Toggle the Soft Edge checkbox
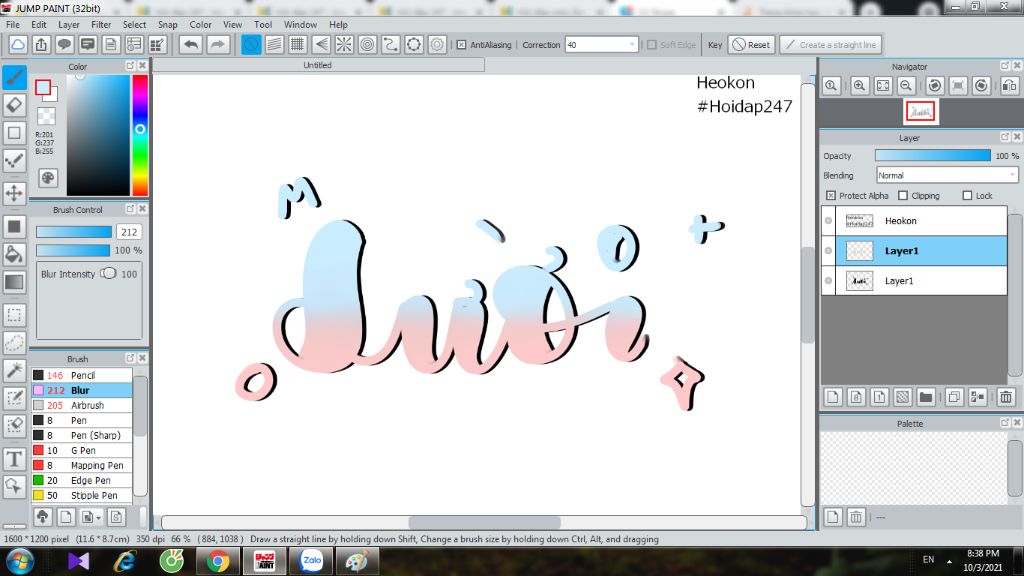 pos(651,44)
